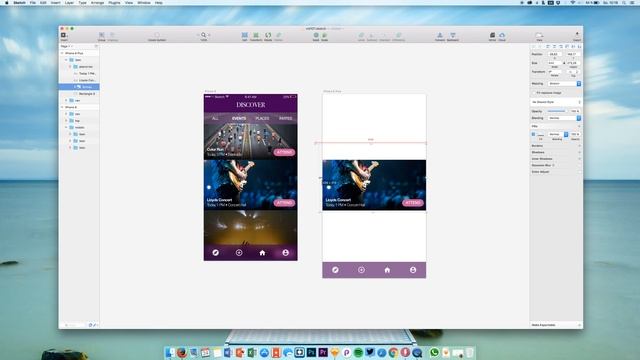Add a new Borders style

pos(579,146)
